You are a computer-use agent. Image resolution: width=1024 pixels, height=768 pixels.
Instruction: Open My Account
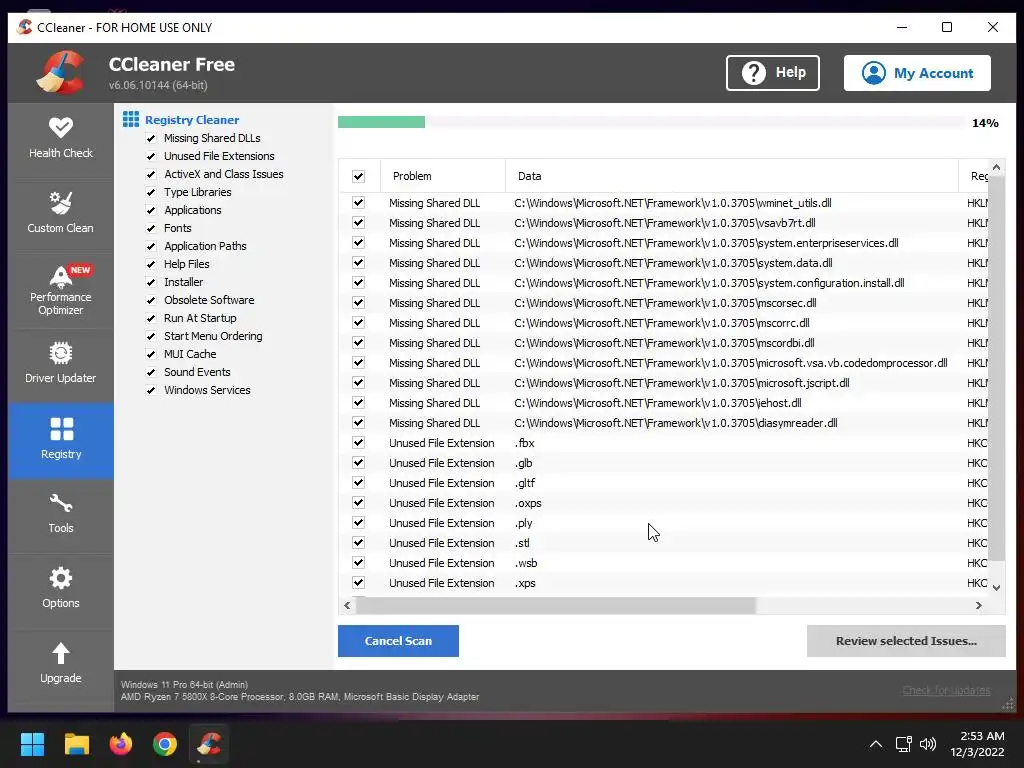[x=917, y=72]
